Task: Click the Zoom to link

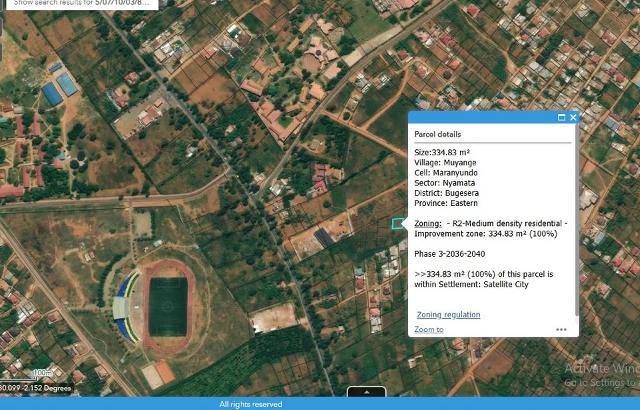Action: pos(429,330)
